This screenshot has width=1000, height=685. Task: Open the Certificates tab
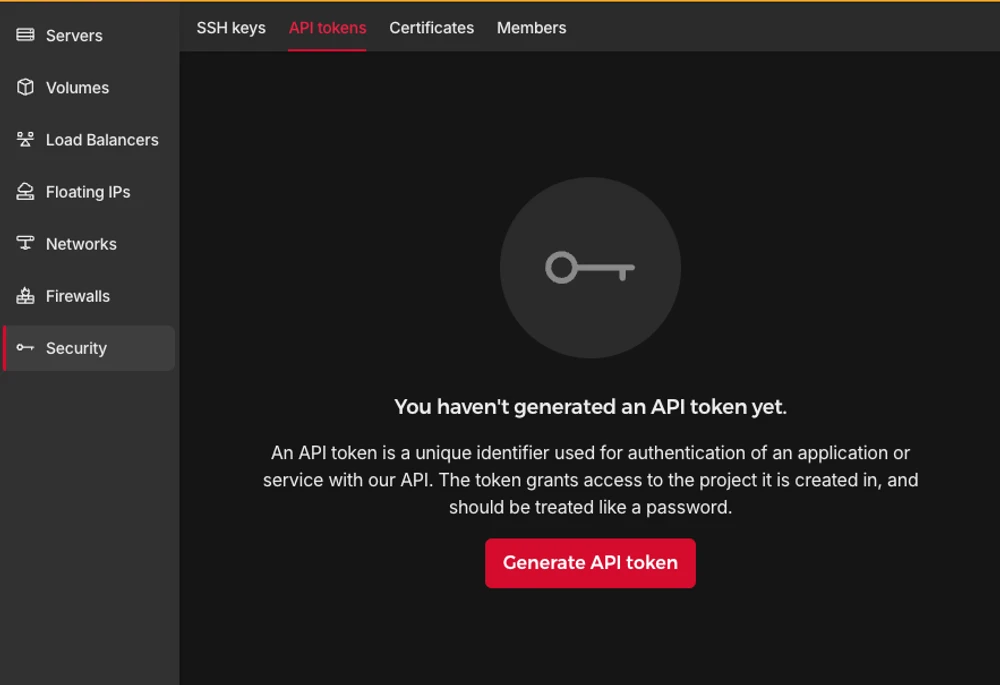pyautogui.click(x=431, y=28)
